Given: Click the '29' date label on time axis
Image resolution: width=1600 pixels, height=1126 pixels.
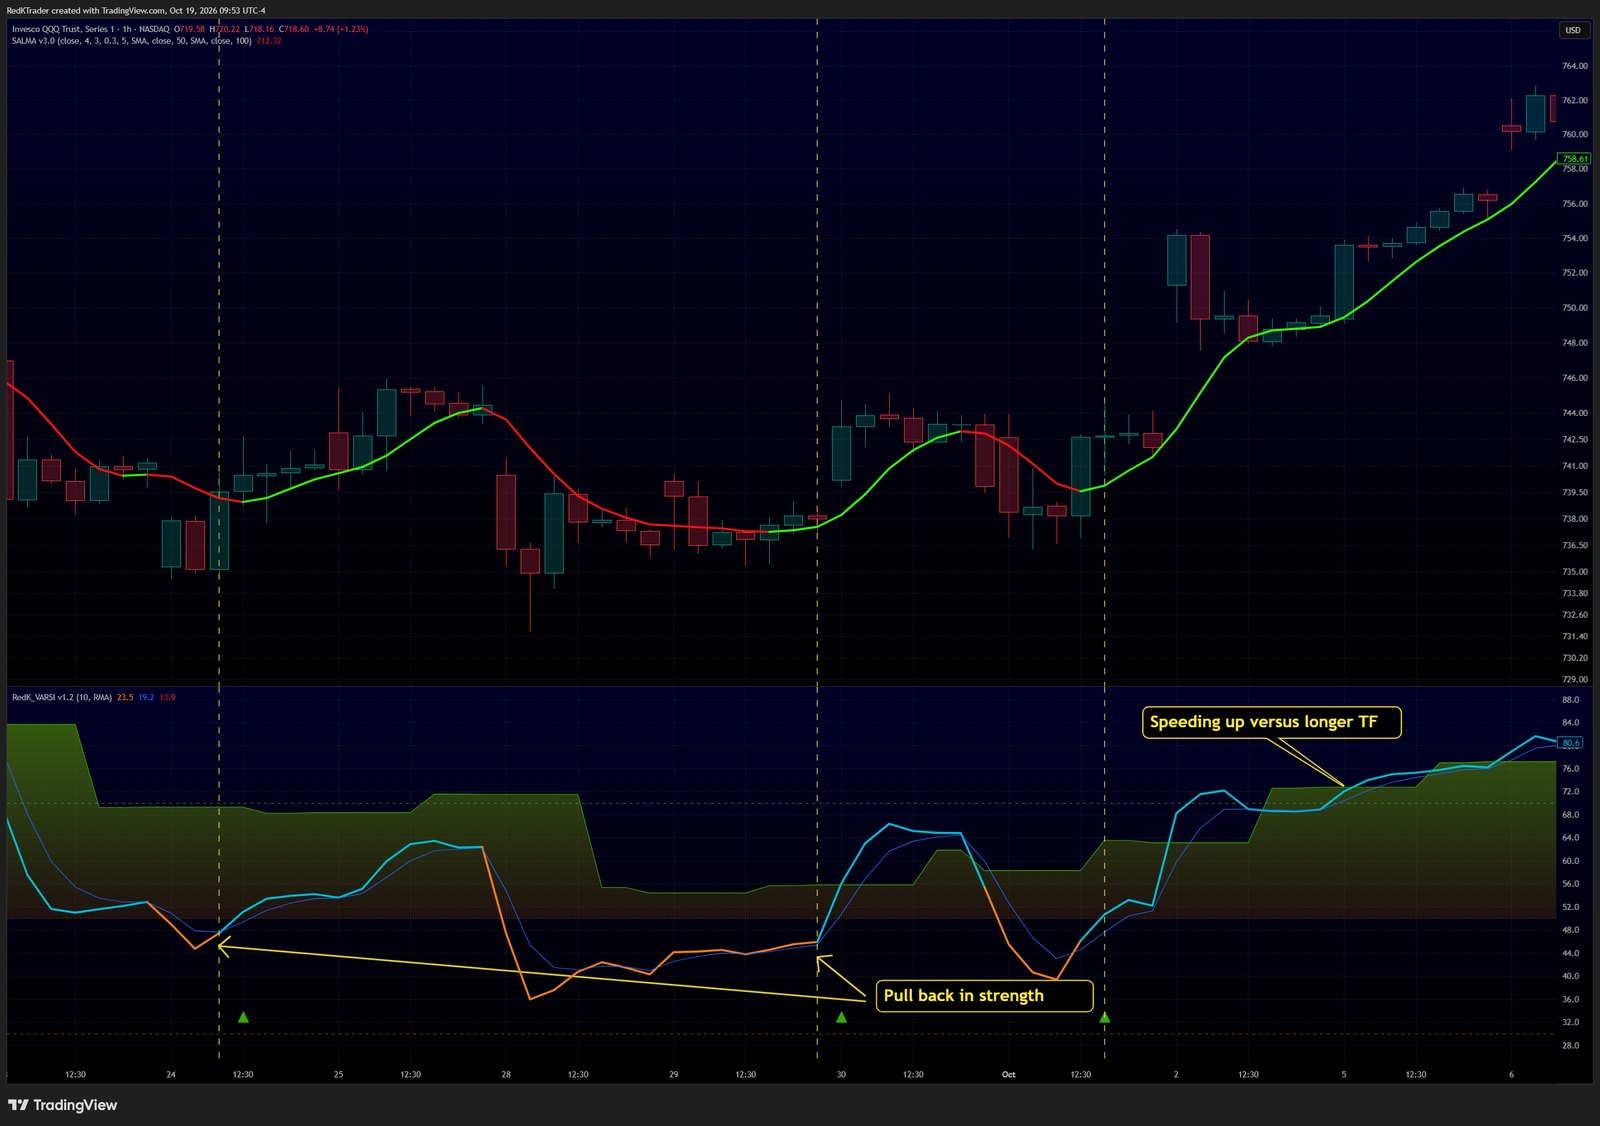Looking at the screenshot, I should point(673,1075).
